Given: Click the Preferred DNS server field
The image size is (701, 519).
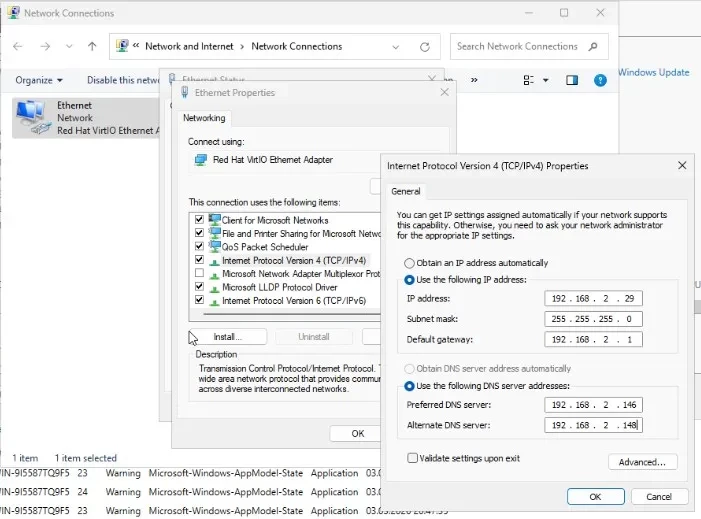Looking at the screenshot, I should click(594, 405).
